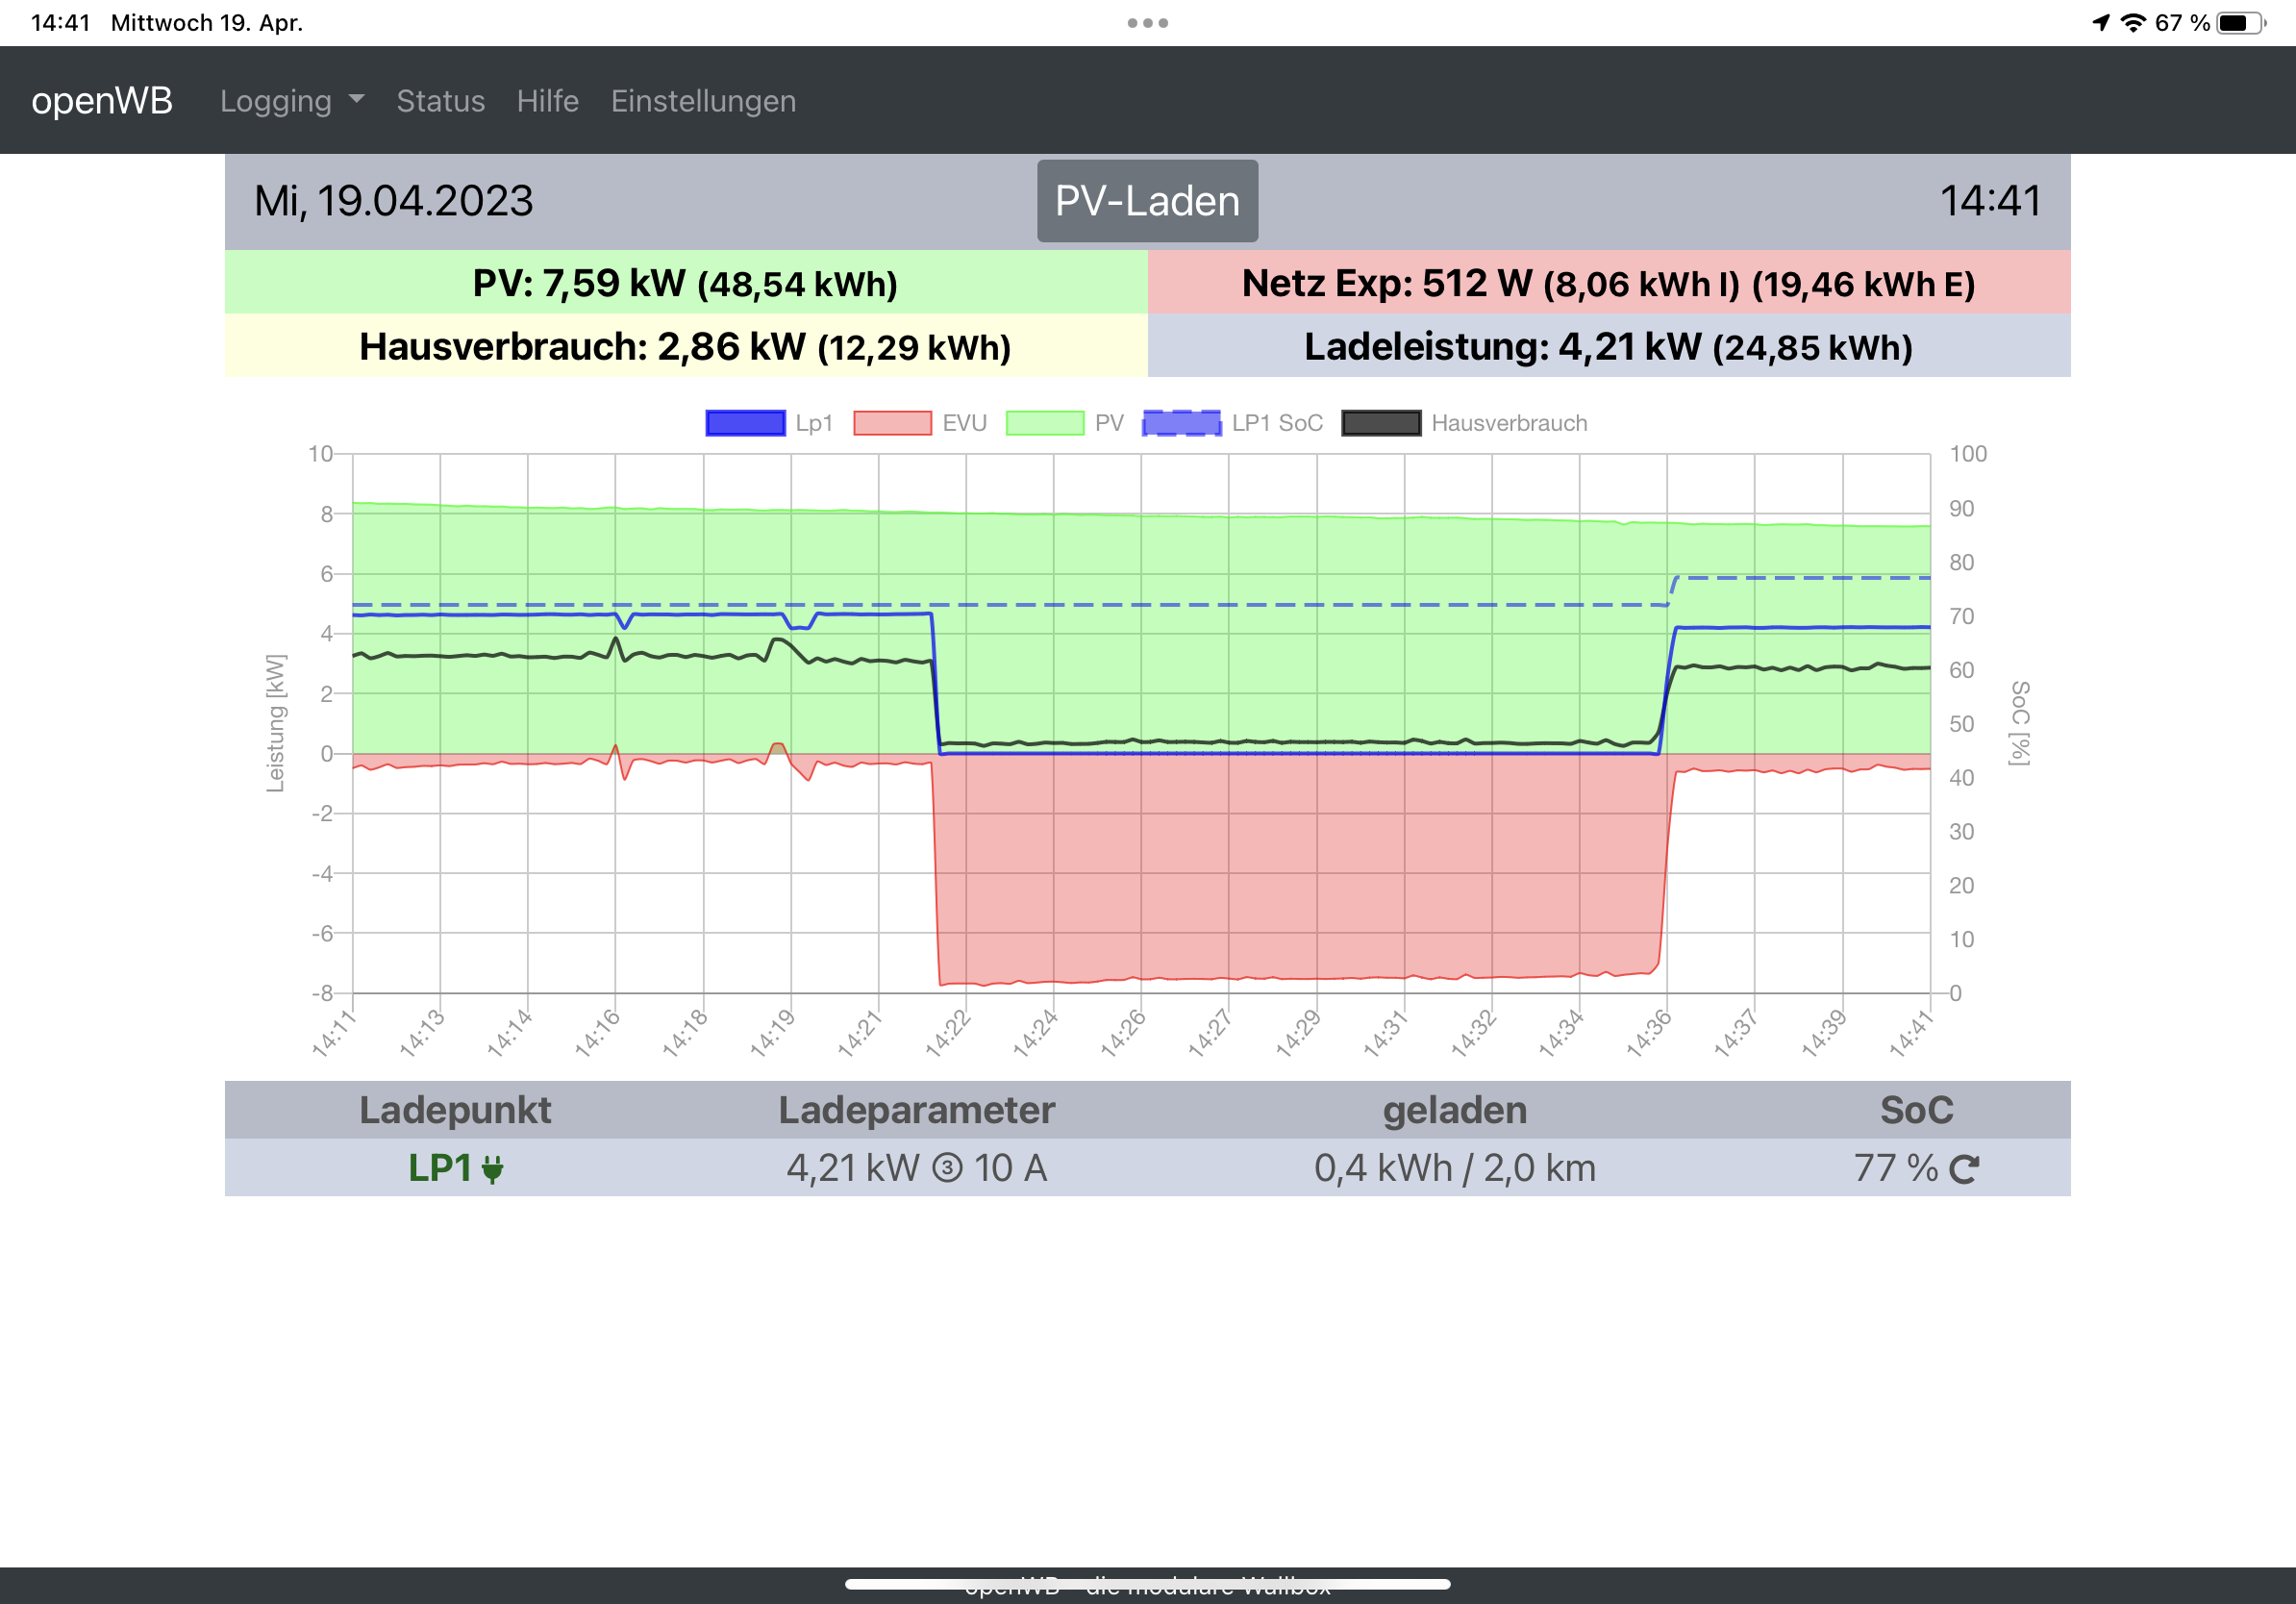Toggle LP1 SoC dashed legend entry
2296x1604 pixels.
(x=1181, y=423)
